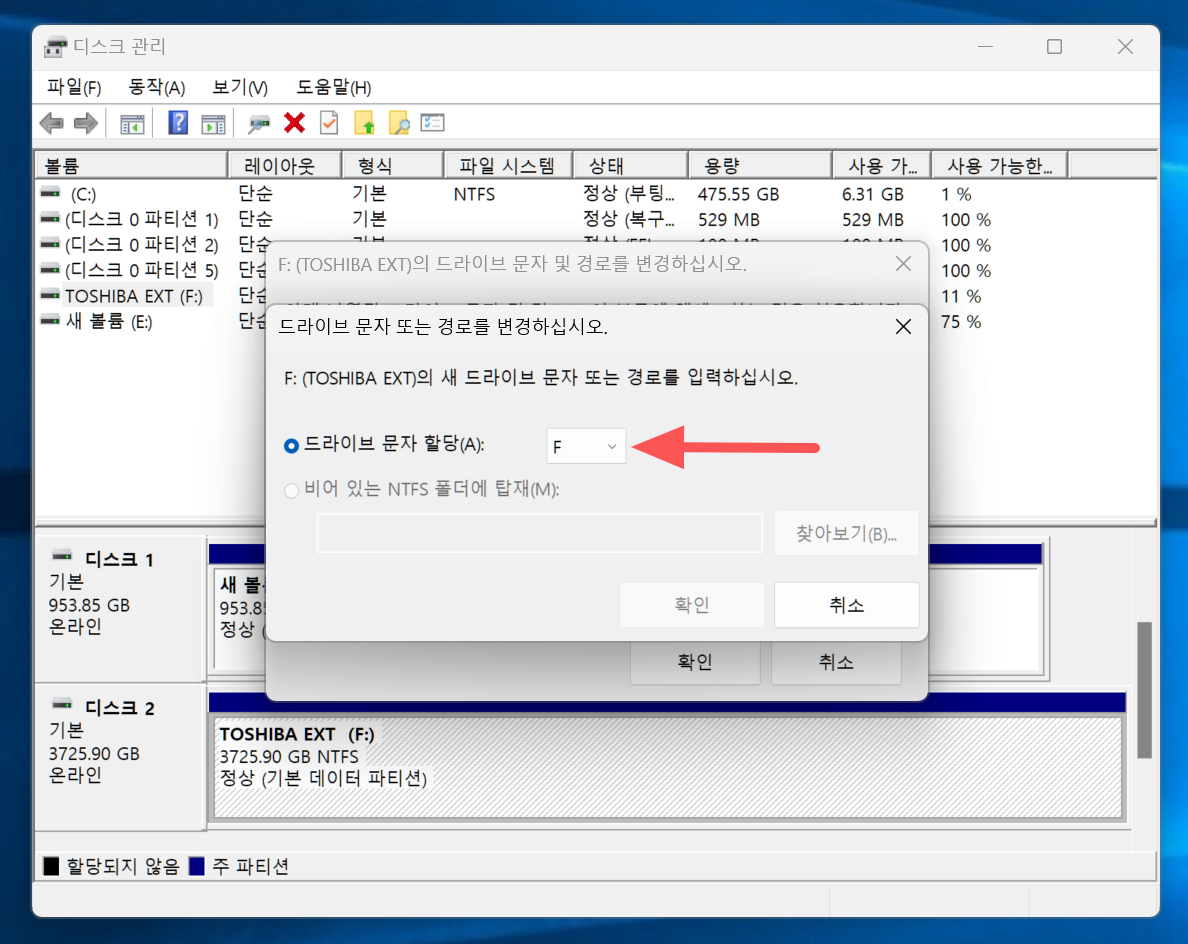Click the black 할당되지 않음 legend swatch

52,866
